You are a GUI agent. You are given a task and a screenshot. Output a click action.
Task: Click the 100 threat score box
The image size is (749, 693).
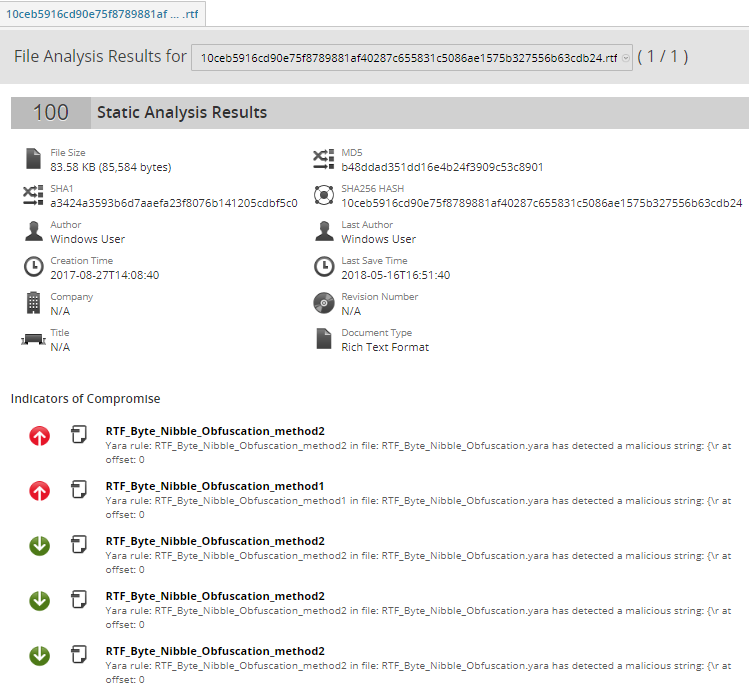pos(50,113)
